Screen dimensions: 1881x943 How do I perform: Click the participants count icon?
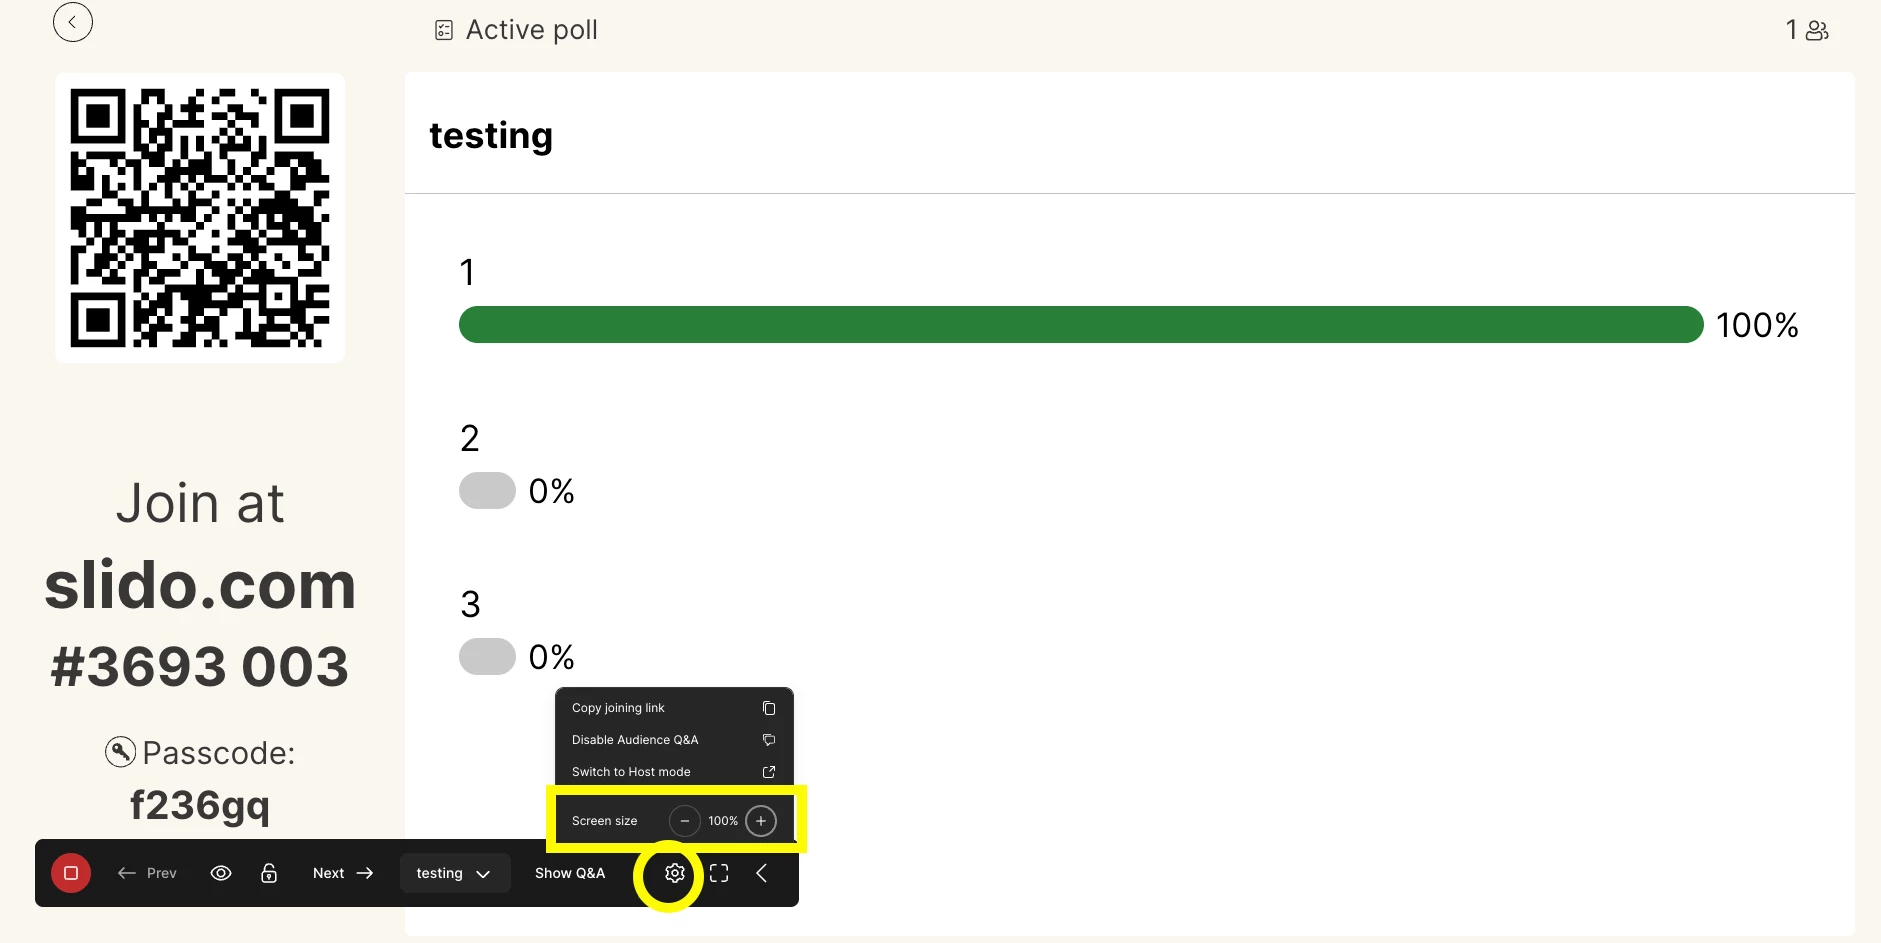click(x=1816, y=31)
